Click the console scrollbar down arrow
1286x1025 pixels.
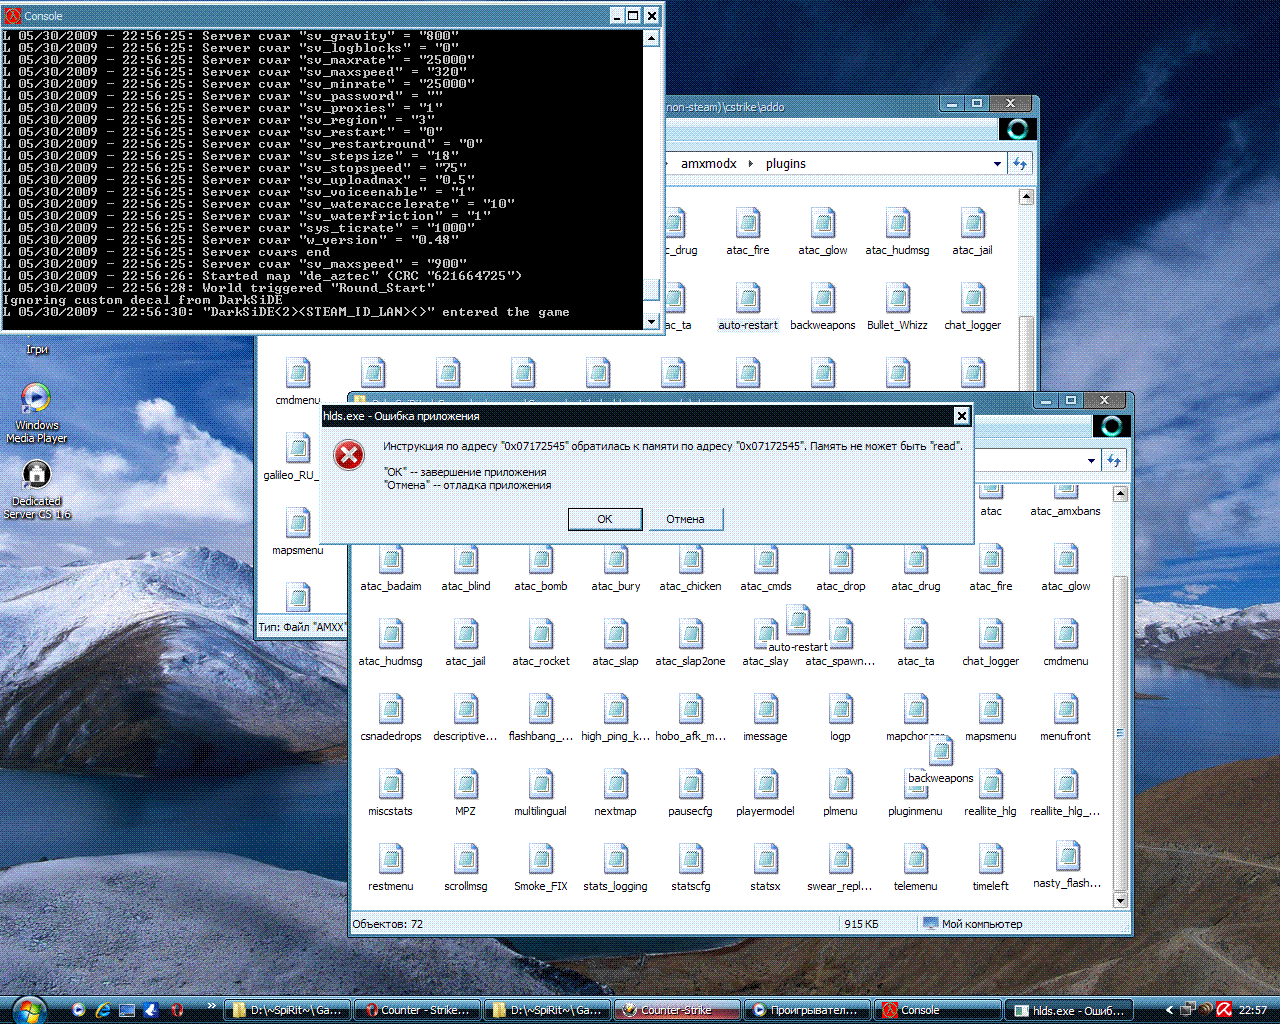[x=652, y=322]
